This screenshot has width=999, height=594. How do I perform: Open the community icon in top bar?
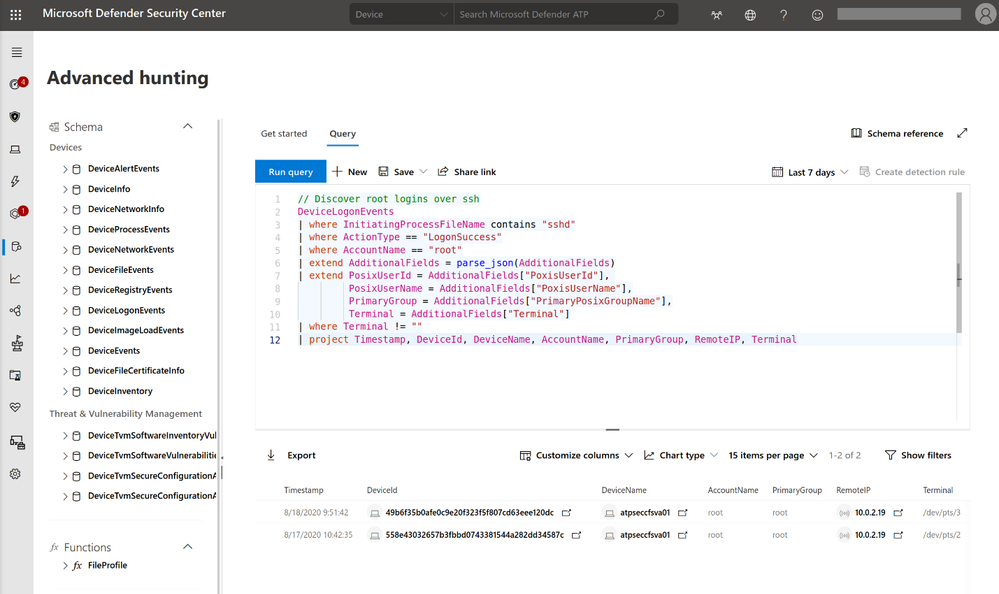point(717,15)
